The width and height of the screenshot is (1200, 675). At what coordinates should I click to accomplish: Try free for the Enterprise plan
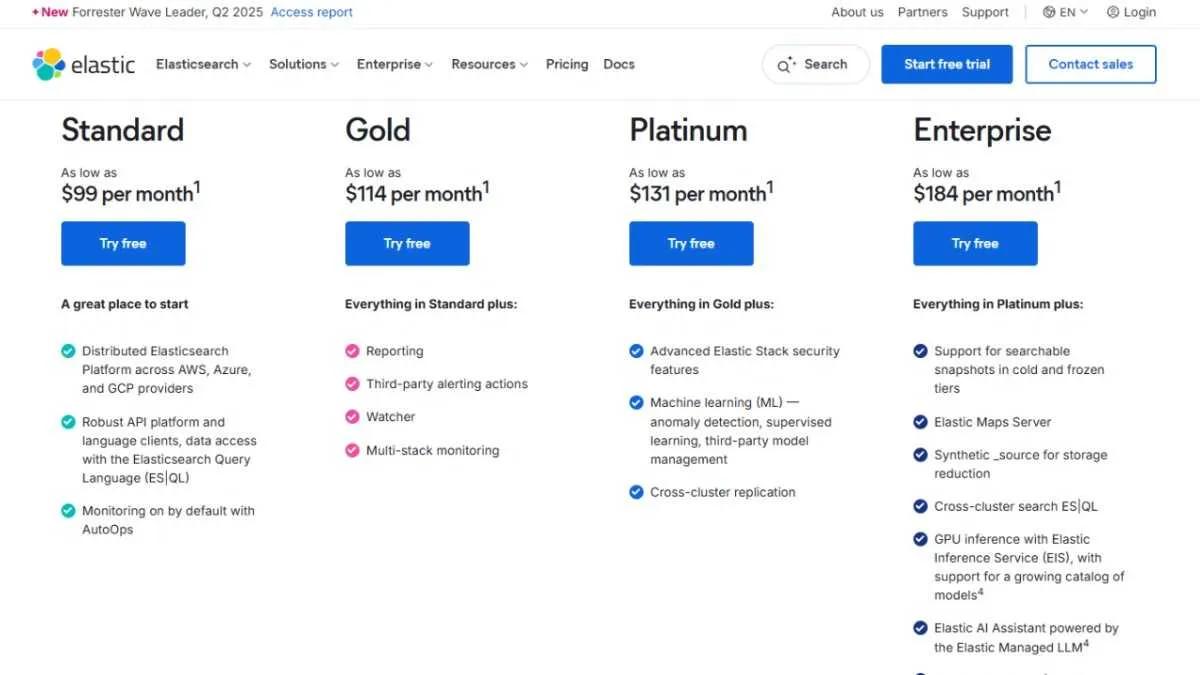click(975, 243)
